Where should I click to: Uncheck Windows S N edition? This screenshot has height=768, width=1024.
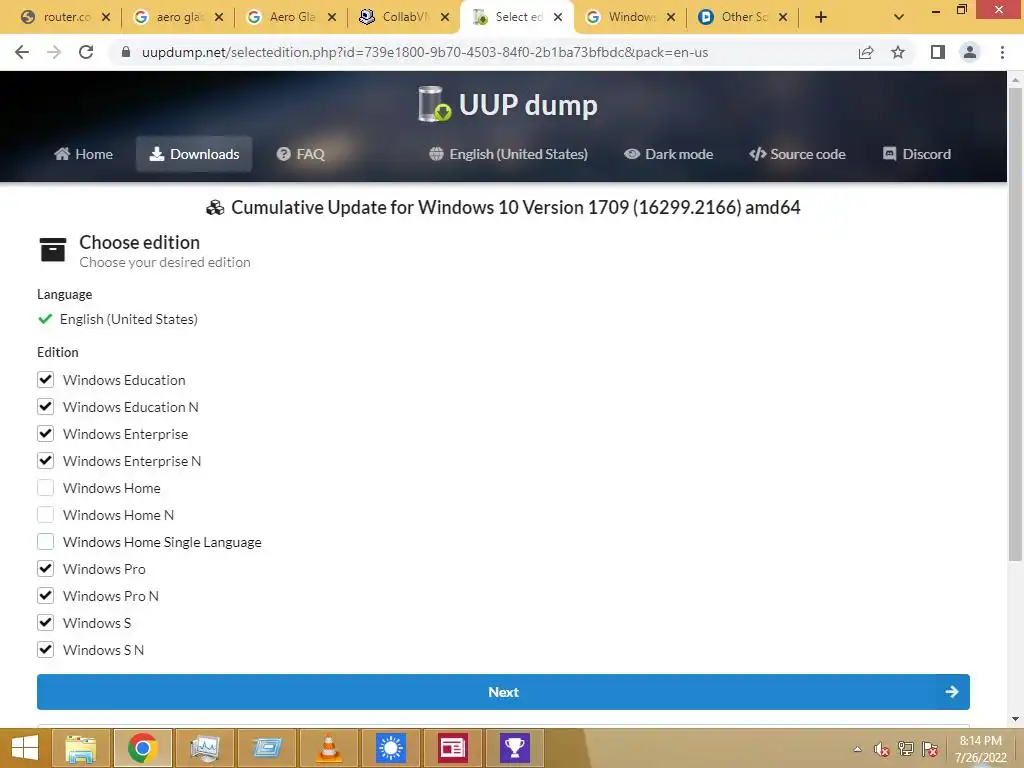(45, 650)
